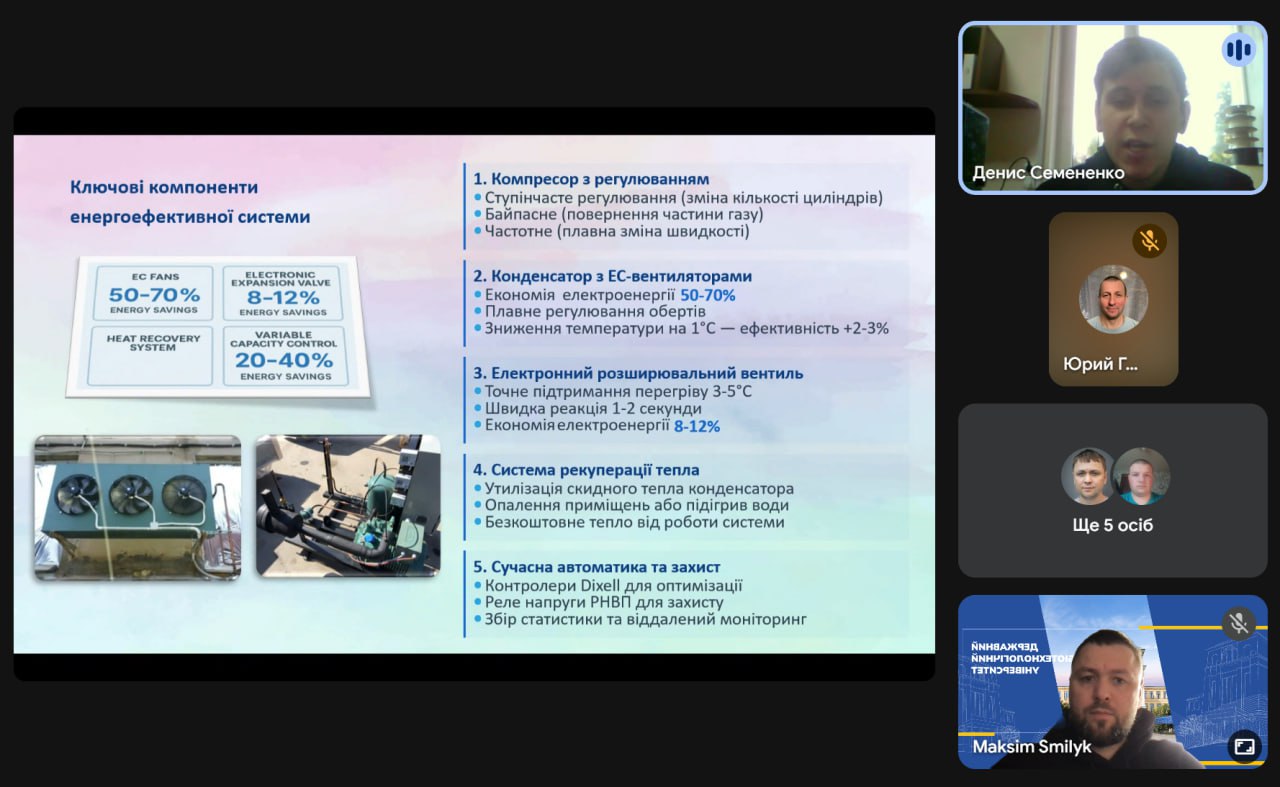Viewport: 1280px width, 787px height.
Task: Click the EC FANS 50-70% card
Action: click(x=152, y=293)
